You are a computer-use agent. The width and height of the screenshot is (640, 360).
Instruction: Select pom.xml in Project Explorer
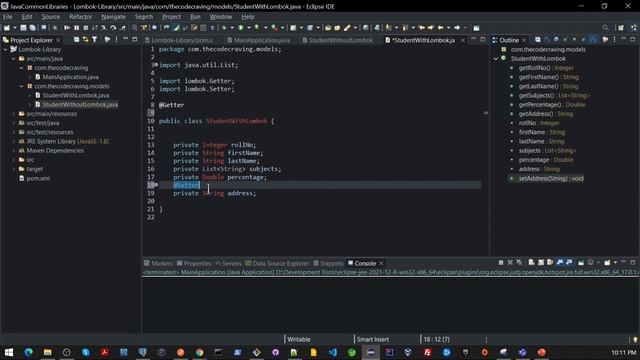point(38,178)
